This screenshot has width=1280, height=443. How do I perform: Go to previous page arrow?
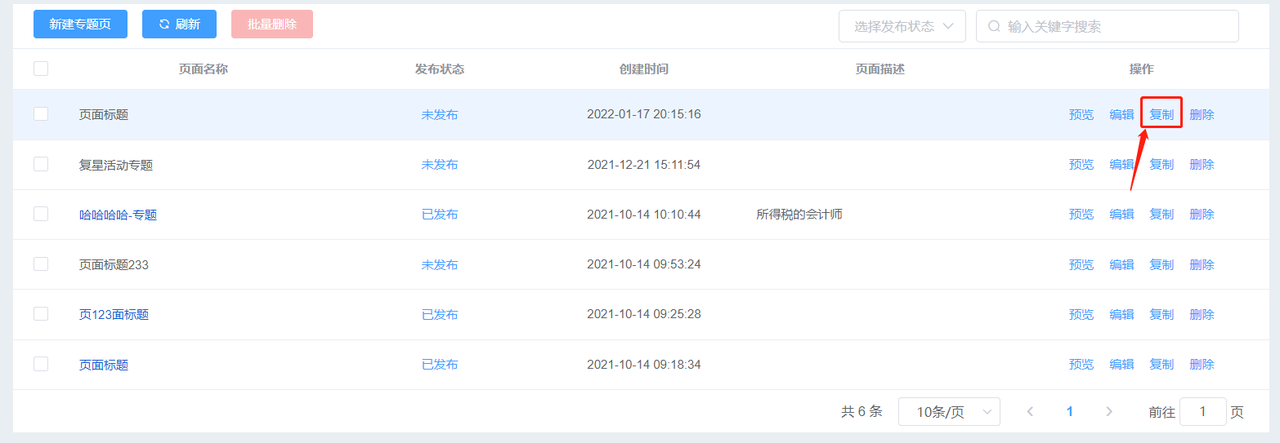click(1030, 411)
